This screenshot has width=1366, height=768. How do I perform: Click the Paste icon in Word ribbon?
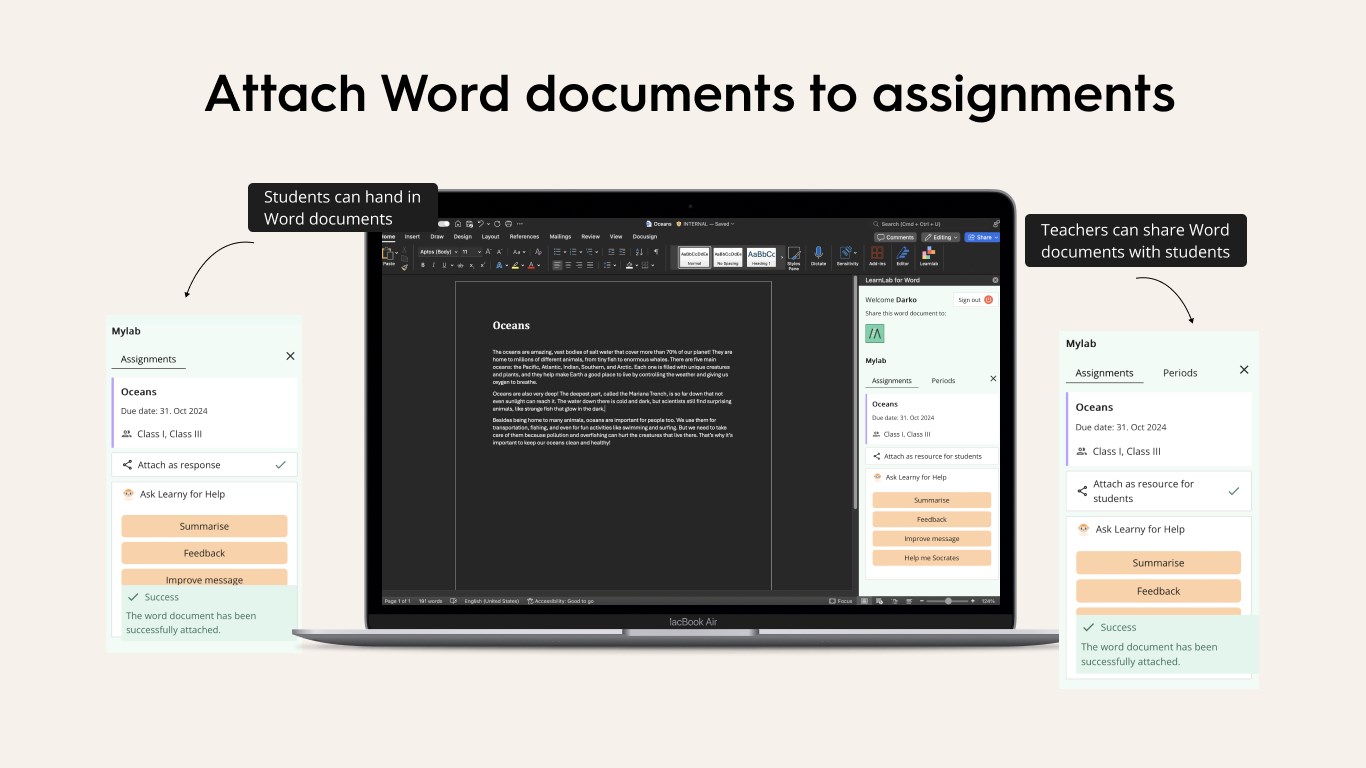click(388, 254)
